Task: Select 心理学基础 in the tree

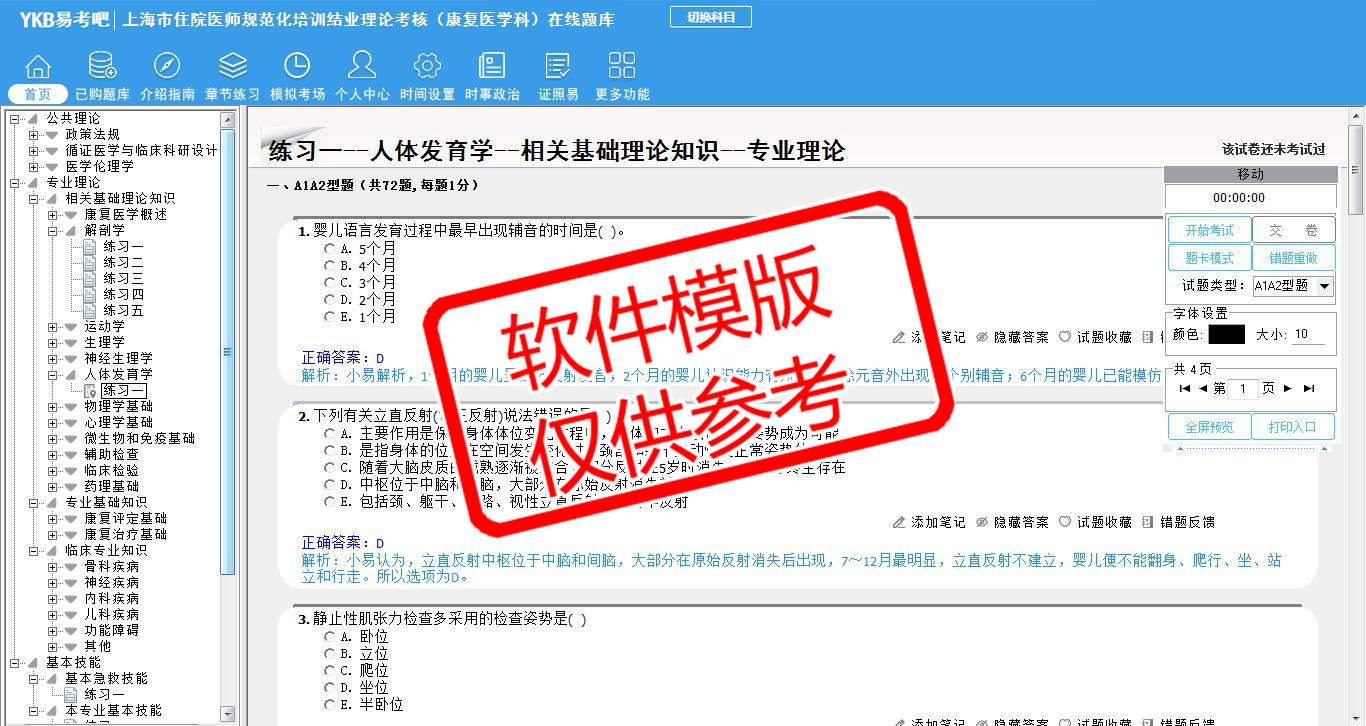Action: pos(118,423)
